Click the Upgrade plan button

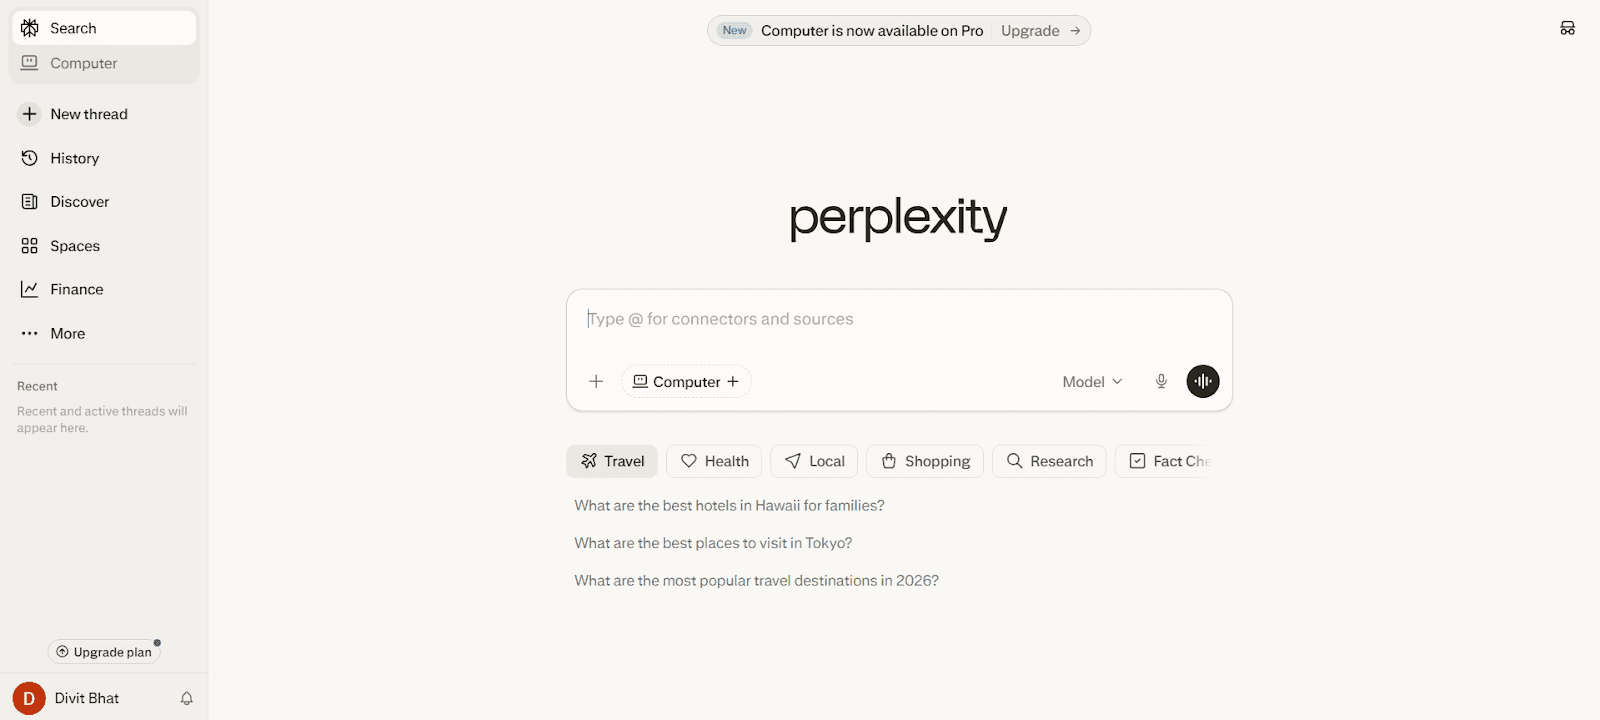coord(104,651)
